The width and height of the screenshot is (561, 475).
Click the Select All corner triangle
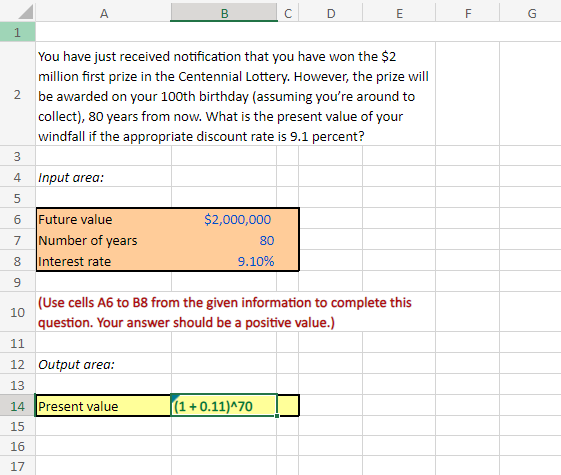tap(26, 12)
